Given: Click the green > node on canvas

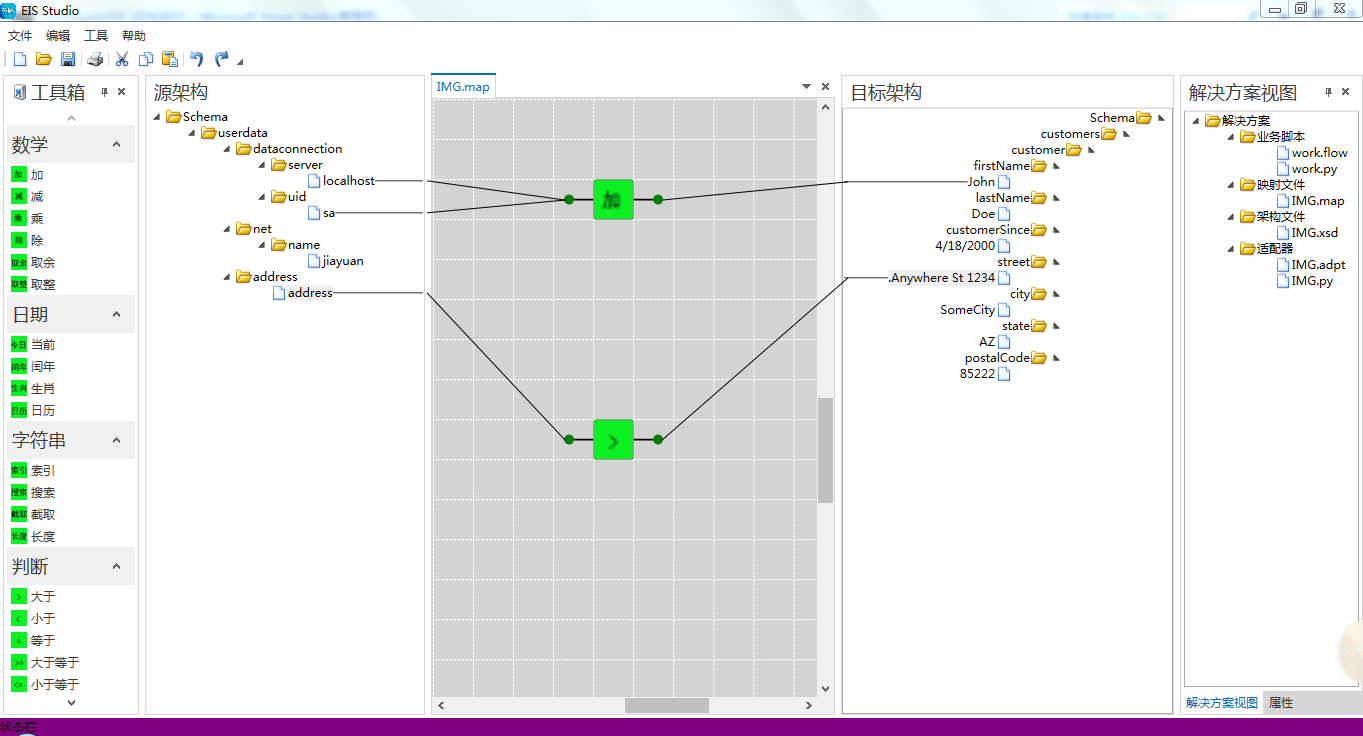Looking at the screenshot, I should coord(613,440).
